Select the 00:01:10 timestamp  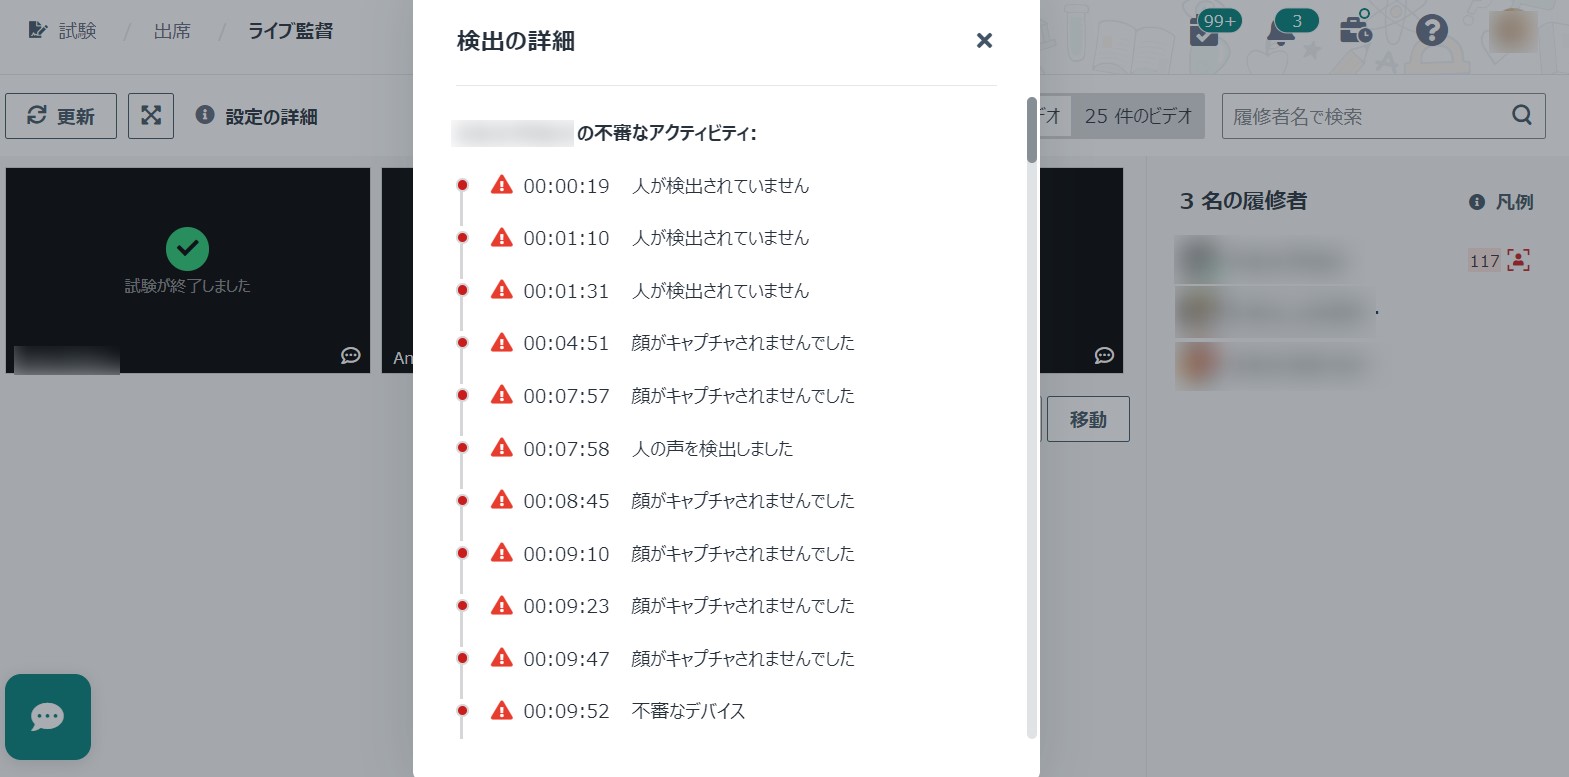click(x=566, y=238)
